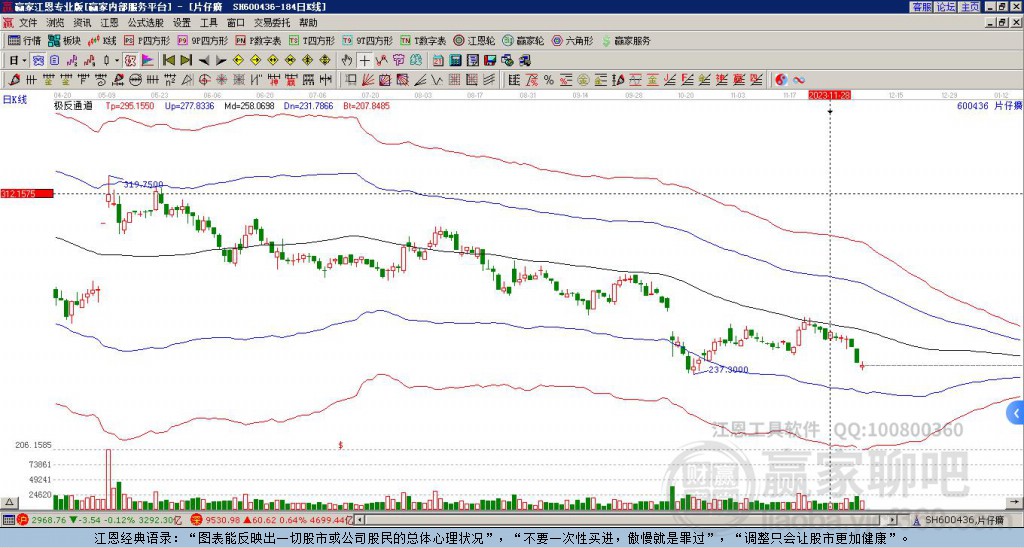1024x548 pixels.
Task: Click the black right arrow icon
Action: click(221, 61)
